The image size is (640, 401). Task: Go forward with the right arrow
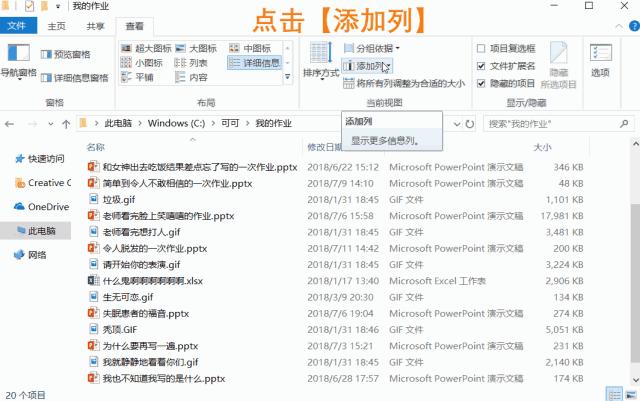[32, 124]
